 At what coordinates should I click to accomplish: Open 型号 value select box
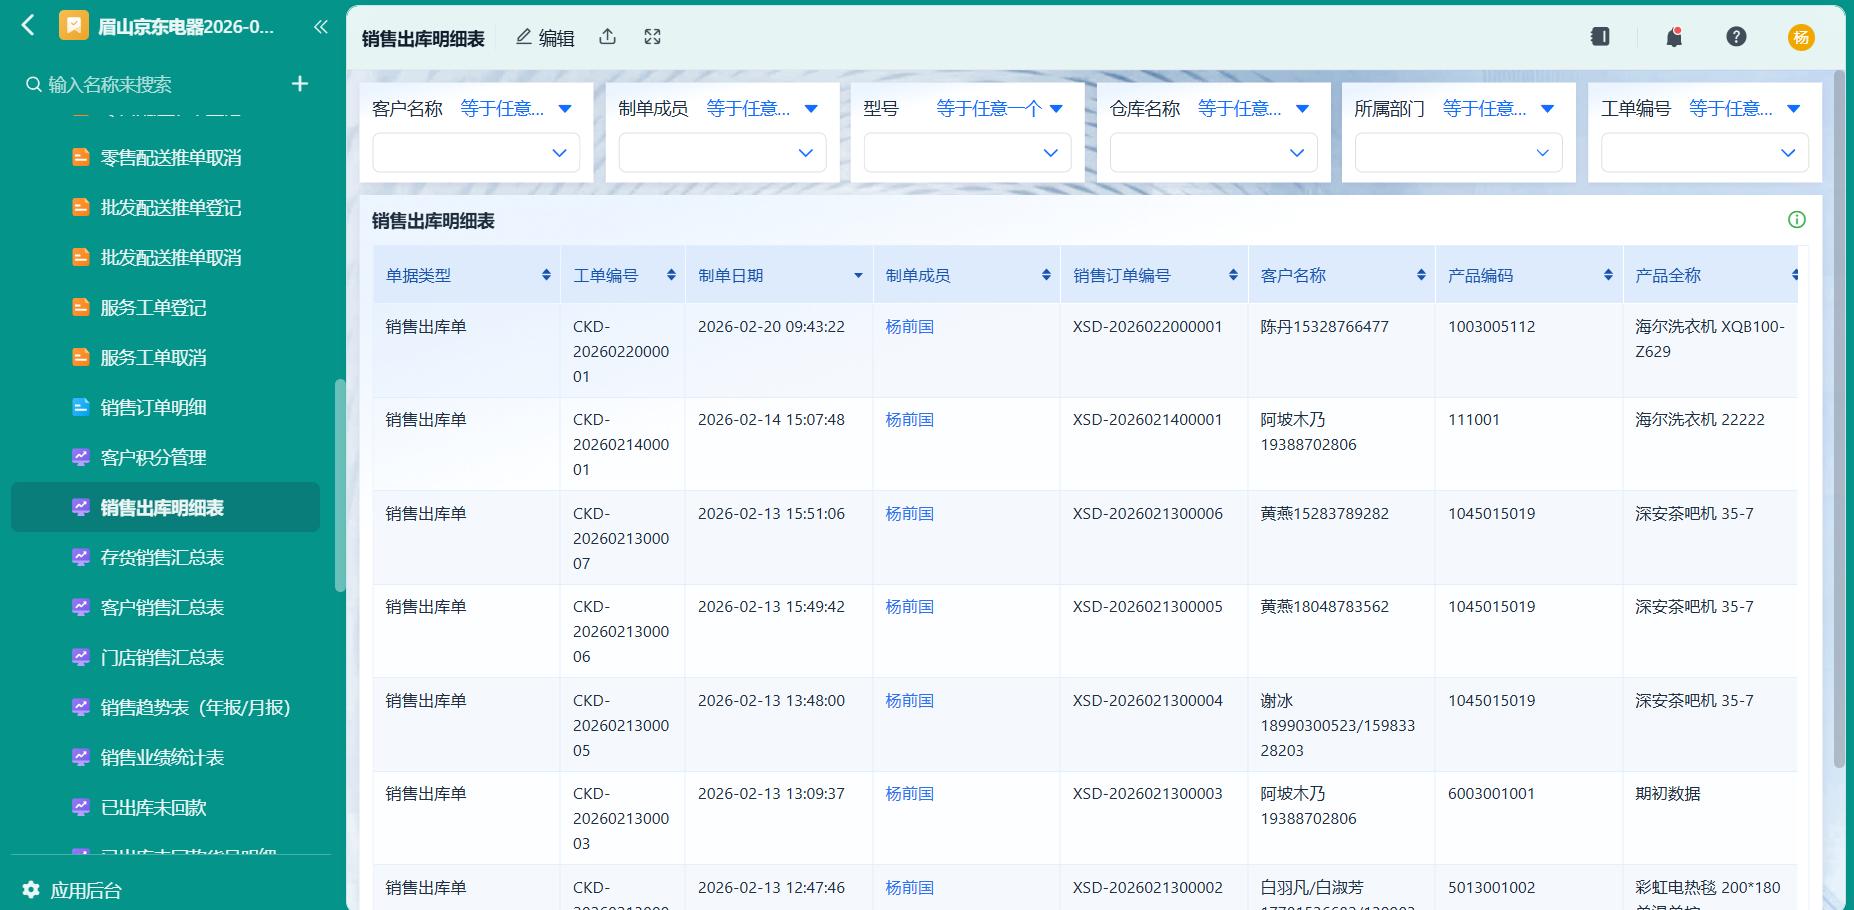point(967,153)
